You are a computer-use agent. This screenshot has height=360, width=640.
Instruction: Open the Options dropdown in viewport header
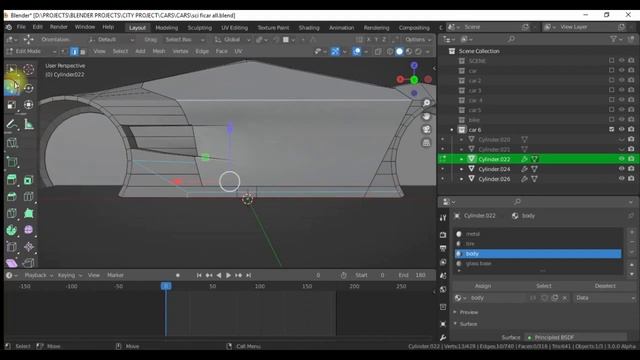point(418,40)
